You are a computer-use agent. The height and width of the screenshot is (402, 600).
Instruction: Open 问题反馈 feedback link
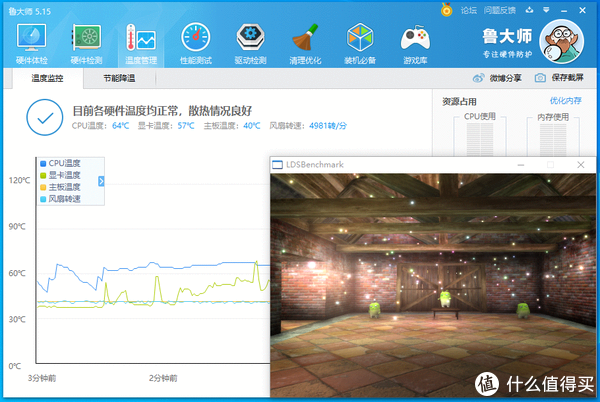click(x=499, y=10)
